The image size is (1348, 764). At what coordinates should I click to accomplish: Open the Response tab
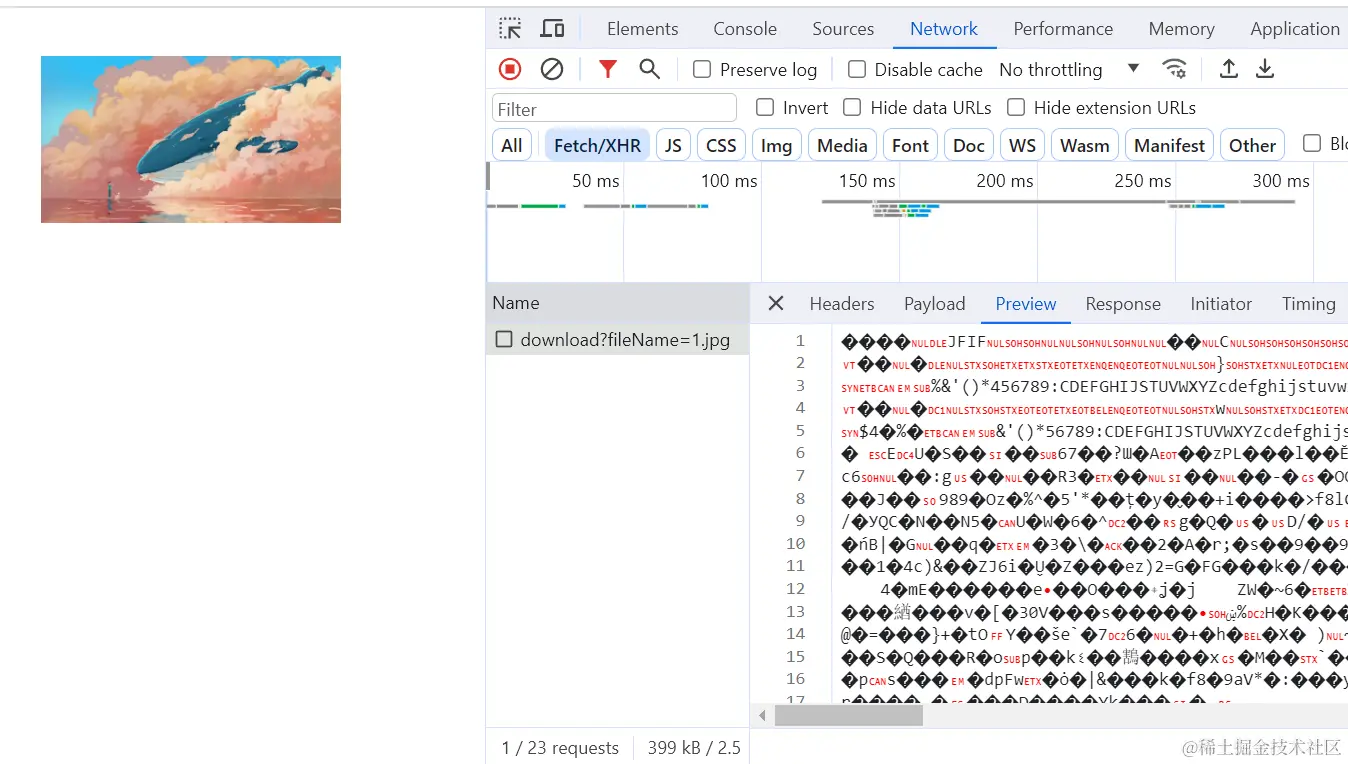tap(1122, 303)
